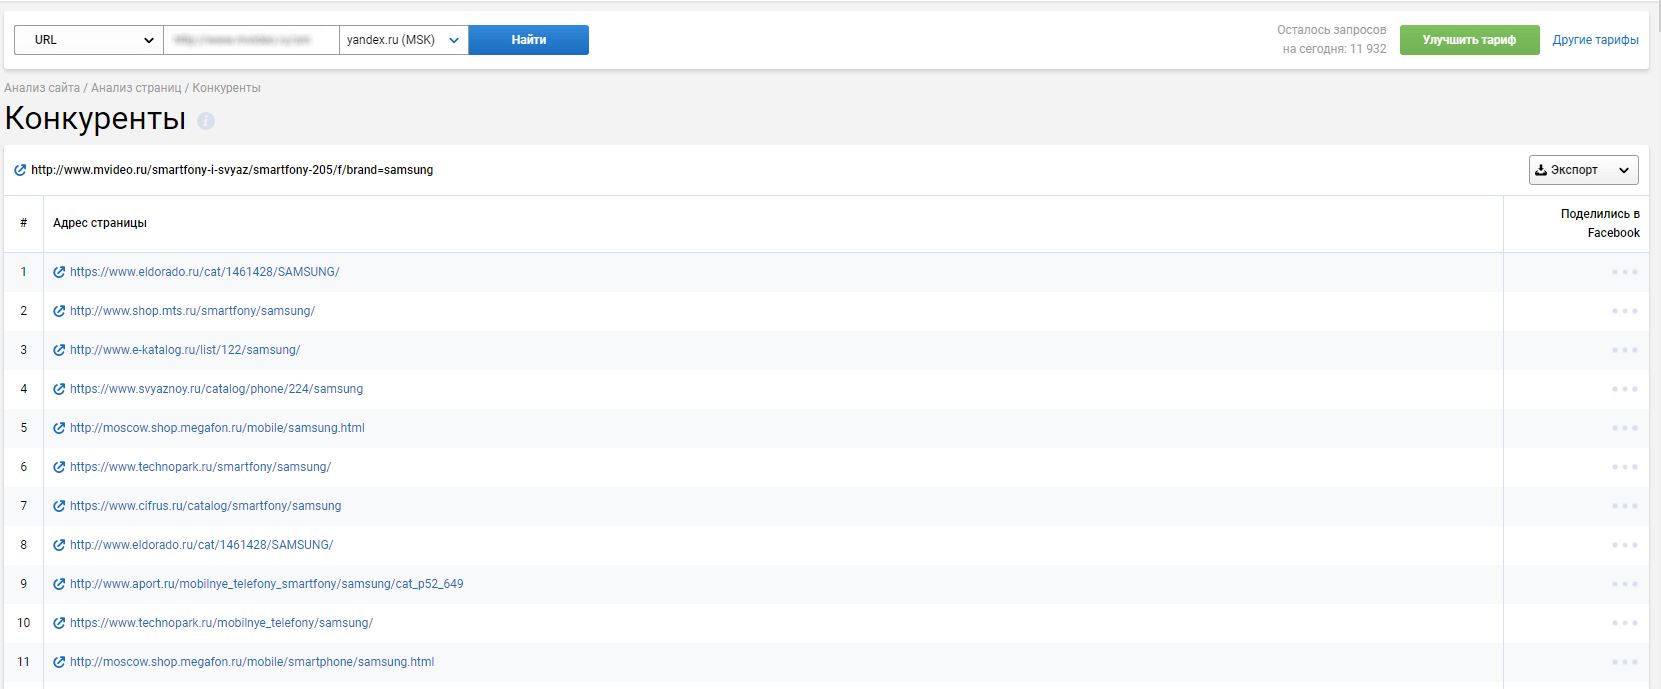Open the Другие тарифы link
The height and width of the screenshot is (689, 1661).
pyautogui.click(x=1595, y=40)
